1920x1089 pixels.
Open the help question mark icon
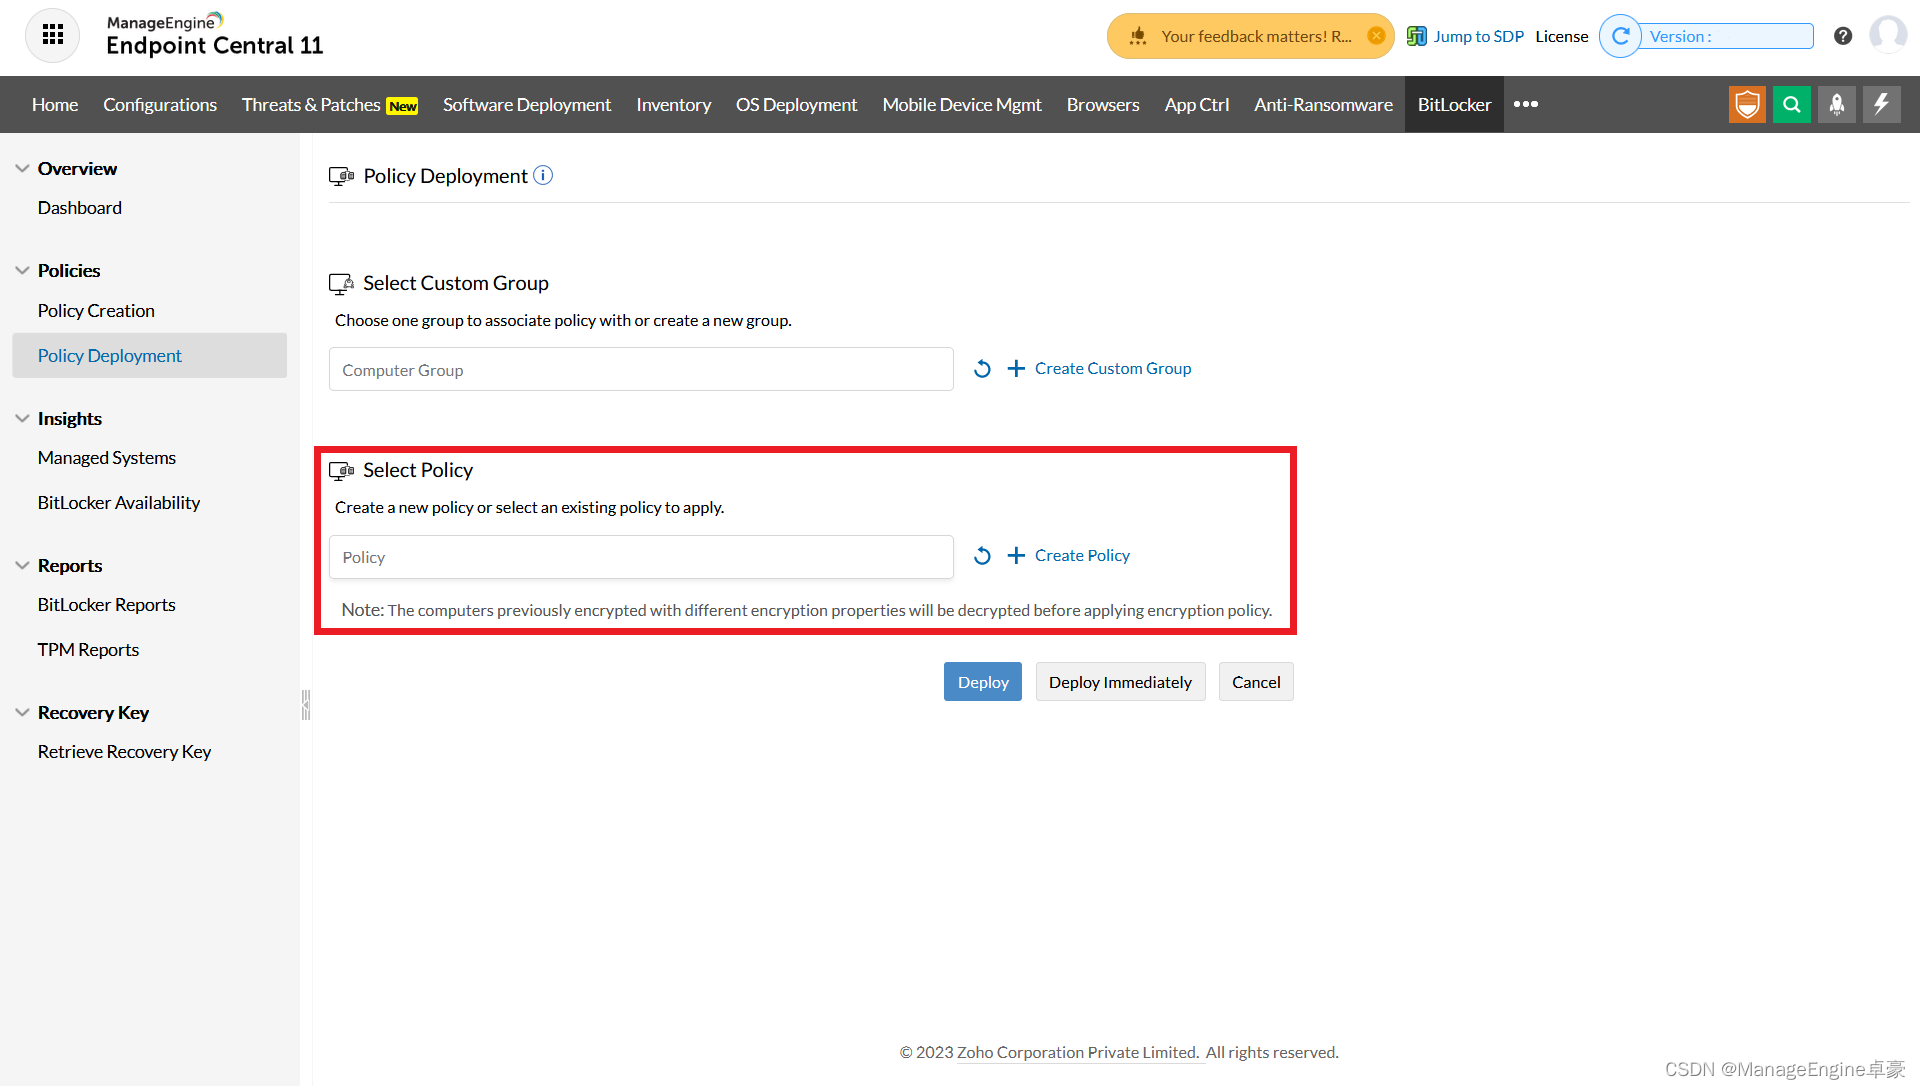pyautogui.click(x=1843, y=36)
